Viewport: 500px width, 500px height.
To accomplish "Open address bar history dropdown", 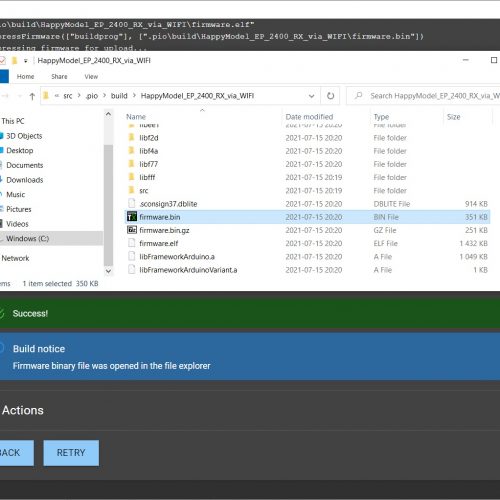I will tap(311, 96).
